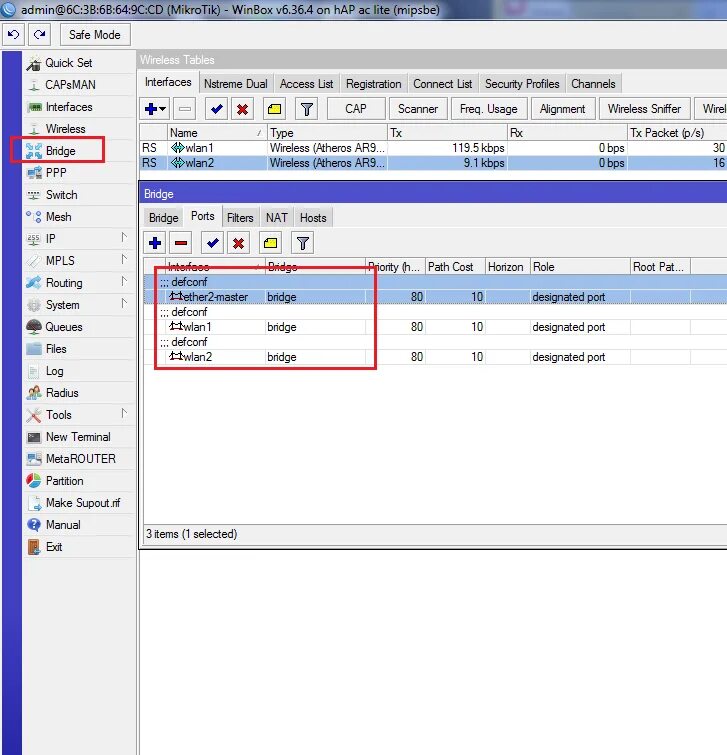Click the Undo arrow in the top toolbar

pos(13,35)
